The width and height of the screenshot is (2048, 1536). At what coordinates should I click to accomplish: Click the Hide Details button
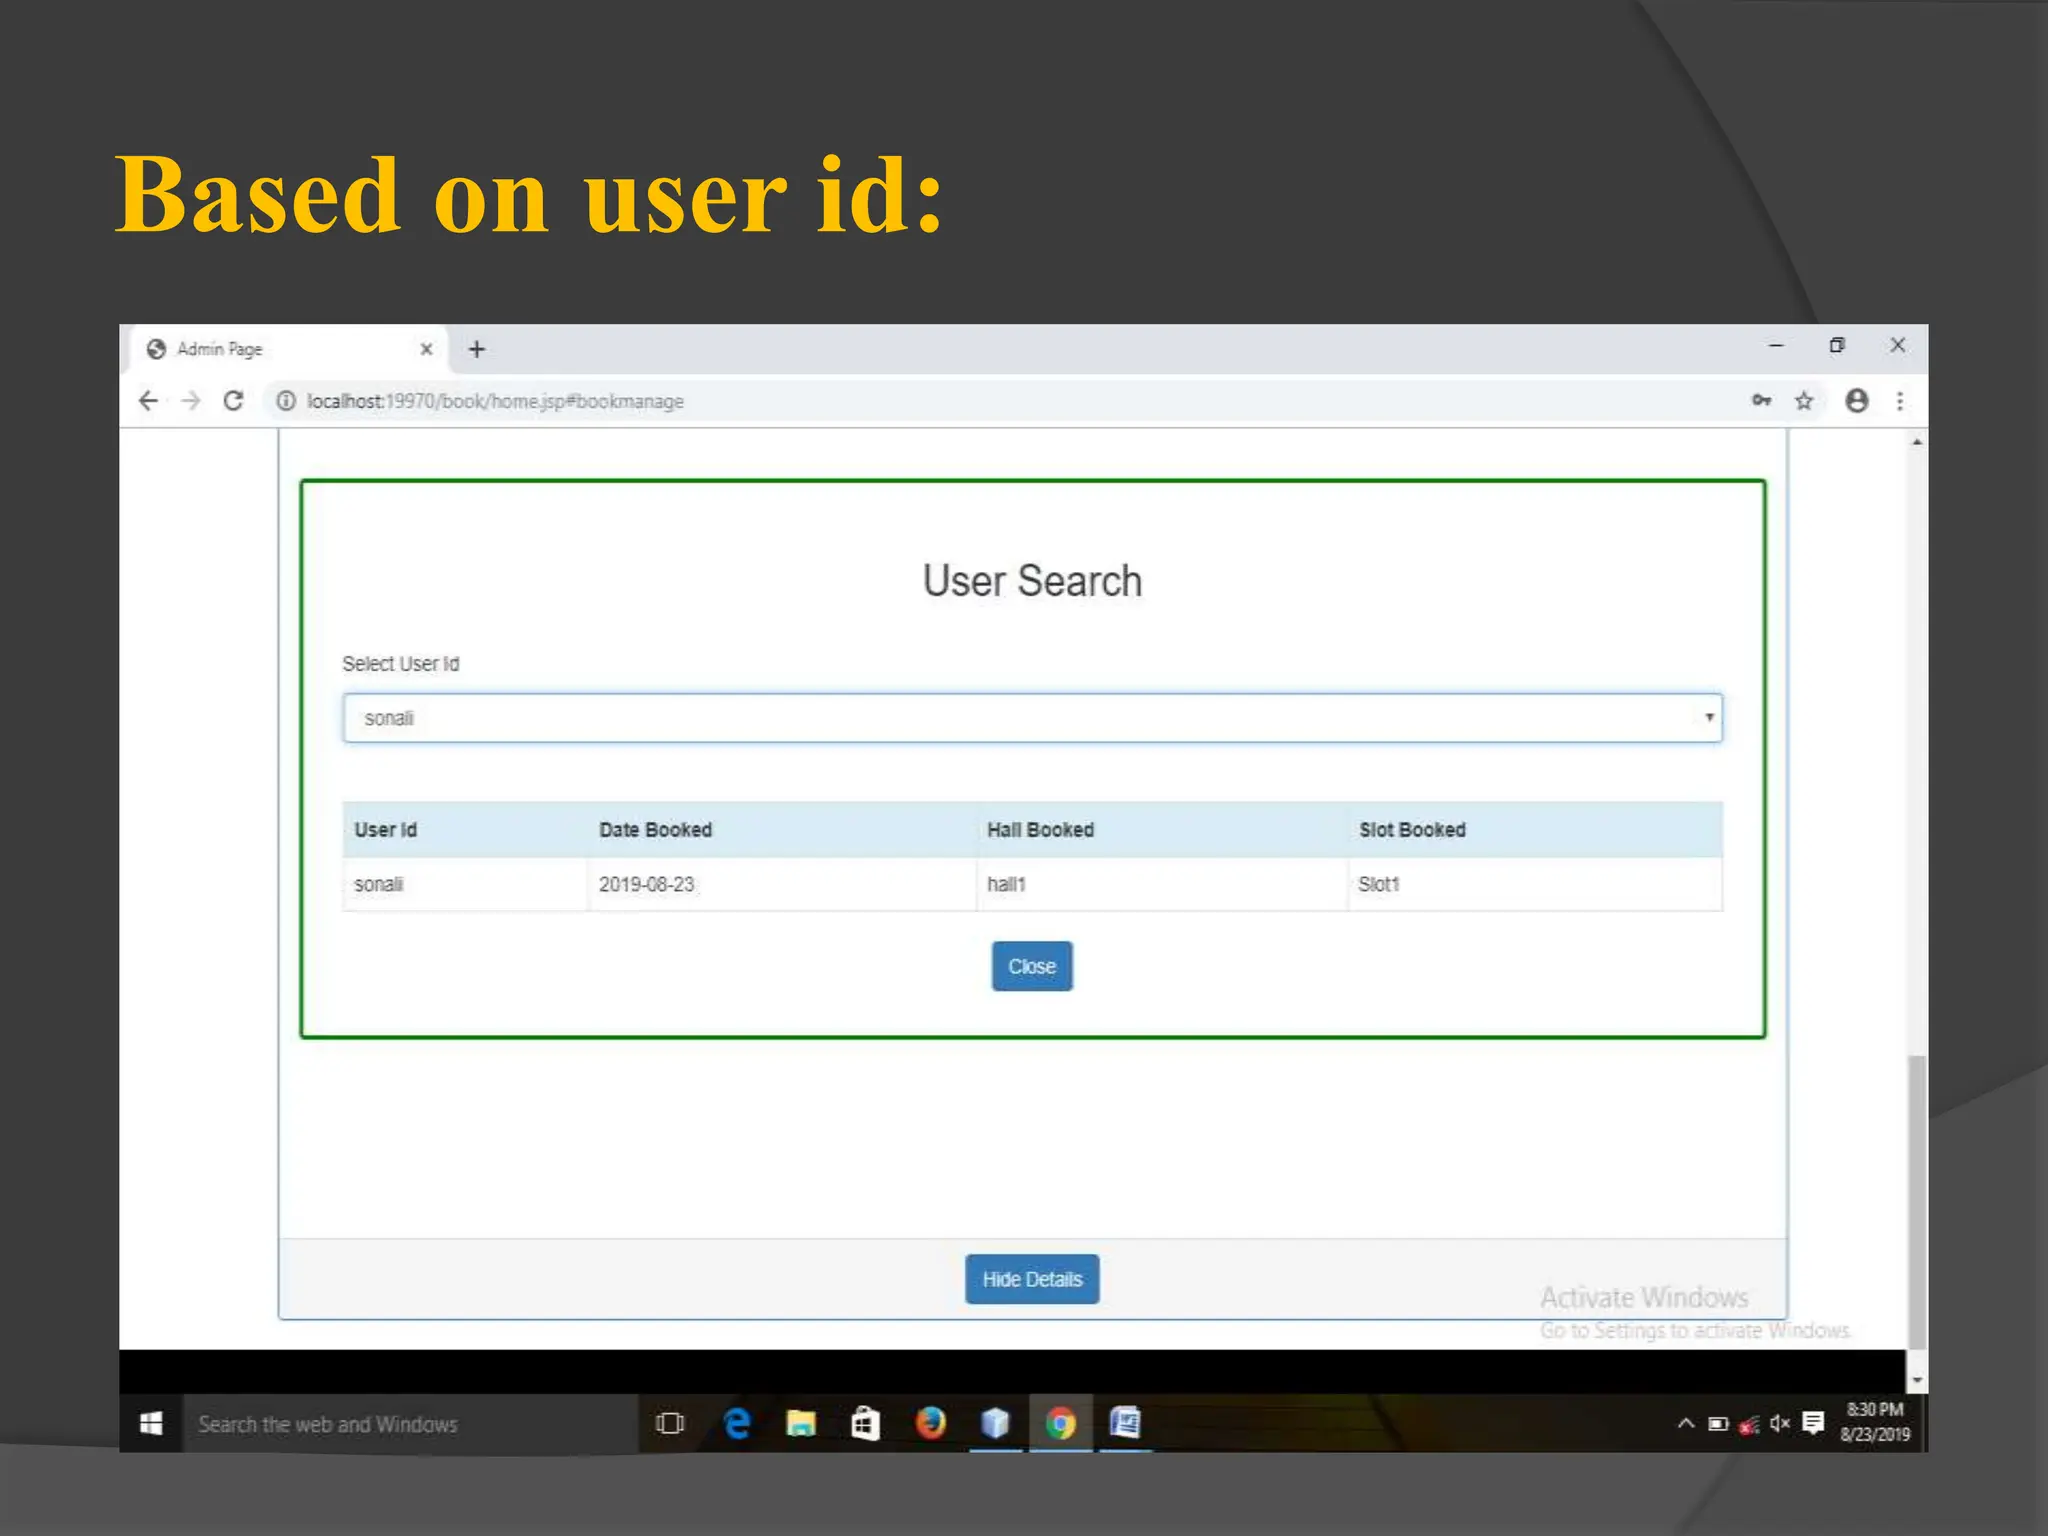pos(1032,1279)
